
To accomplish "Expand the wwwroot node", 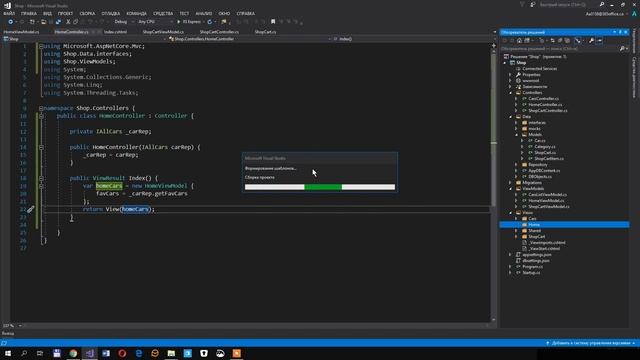I will [x=510, y=81].
